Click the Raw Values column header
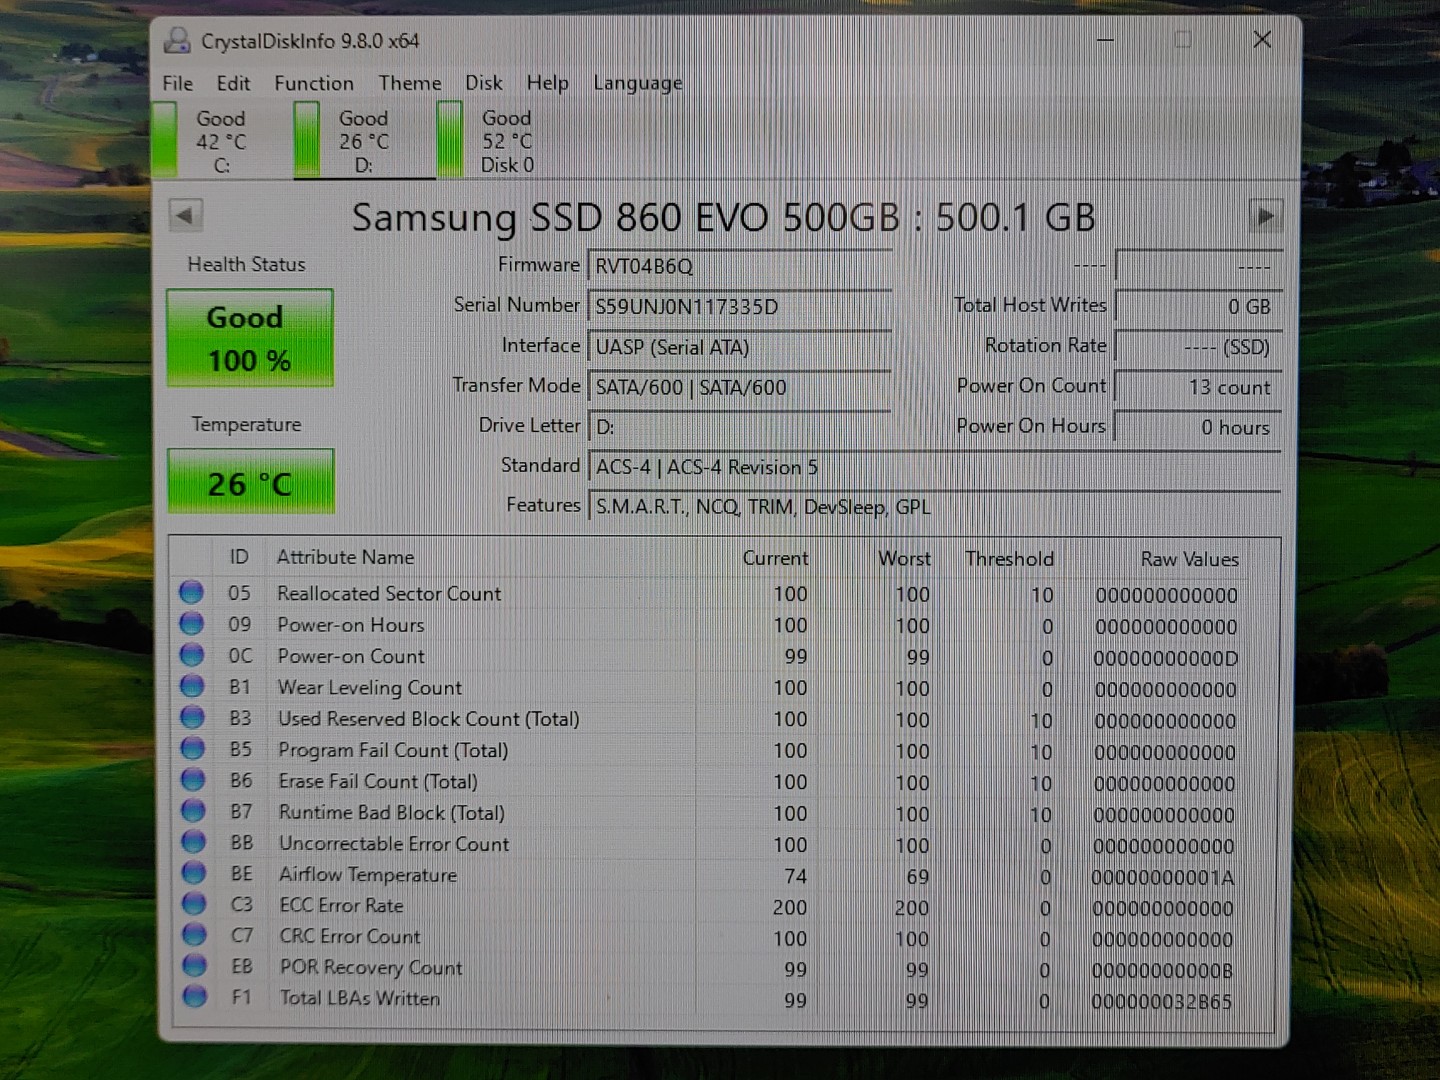The image size is (1440, 1080). [1190, 559]
